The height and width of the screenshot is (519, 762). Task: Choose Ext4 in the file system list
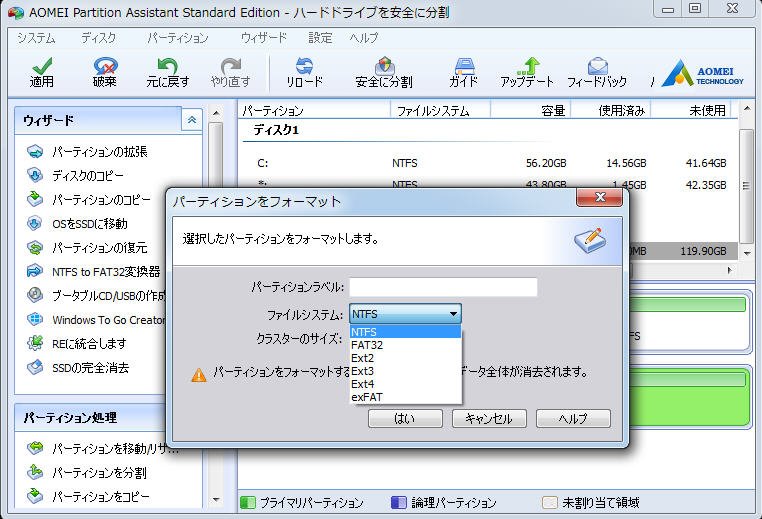click(x=405, y=384)
